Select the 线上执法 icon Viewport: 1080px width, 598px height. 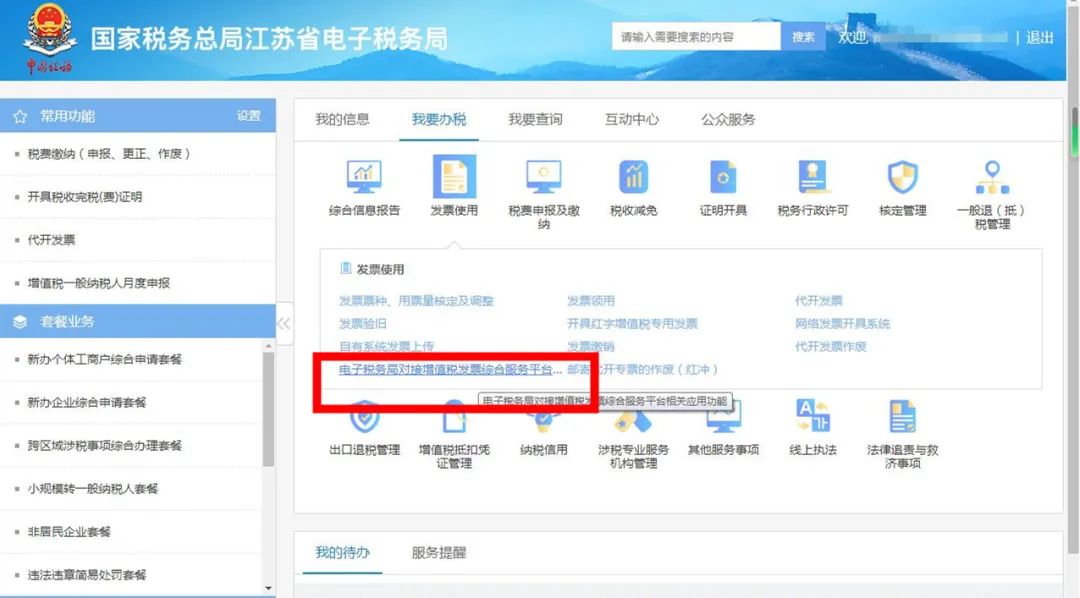[x=813, y=415]
